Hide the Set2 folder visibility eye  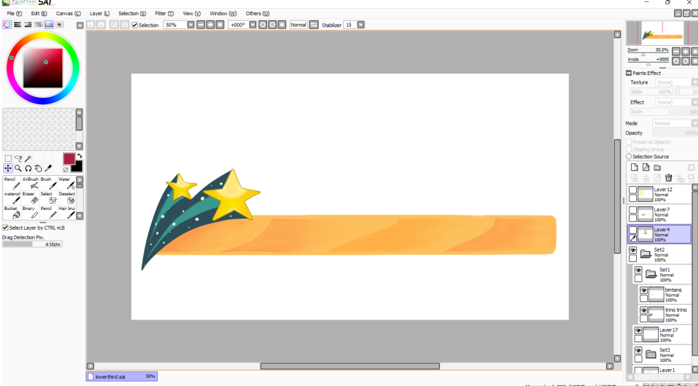pos(633,251)
